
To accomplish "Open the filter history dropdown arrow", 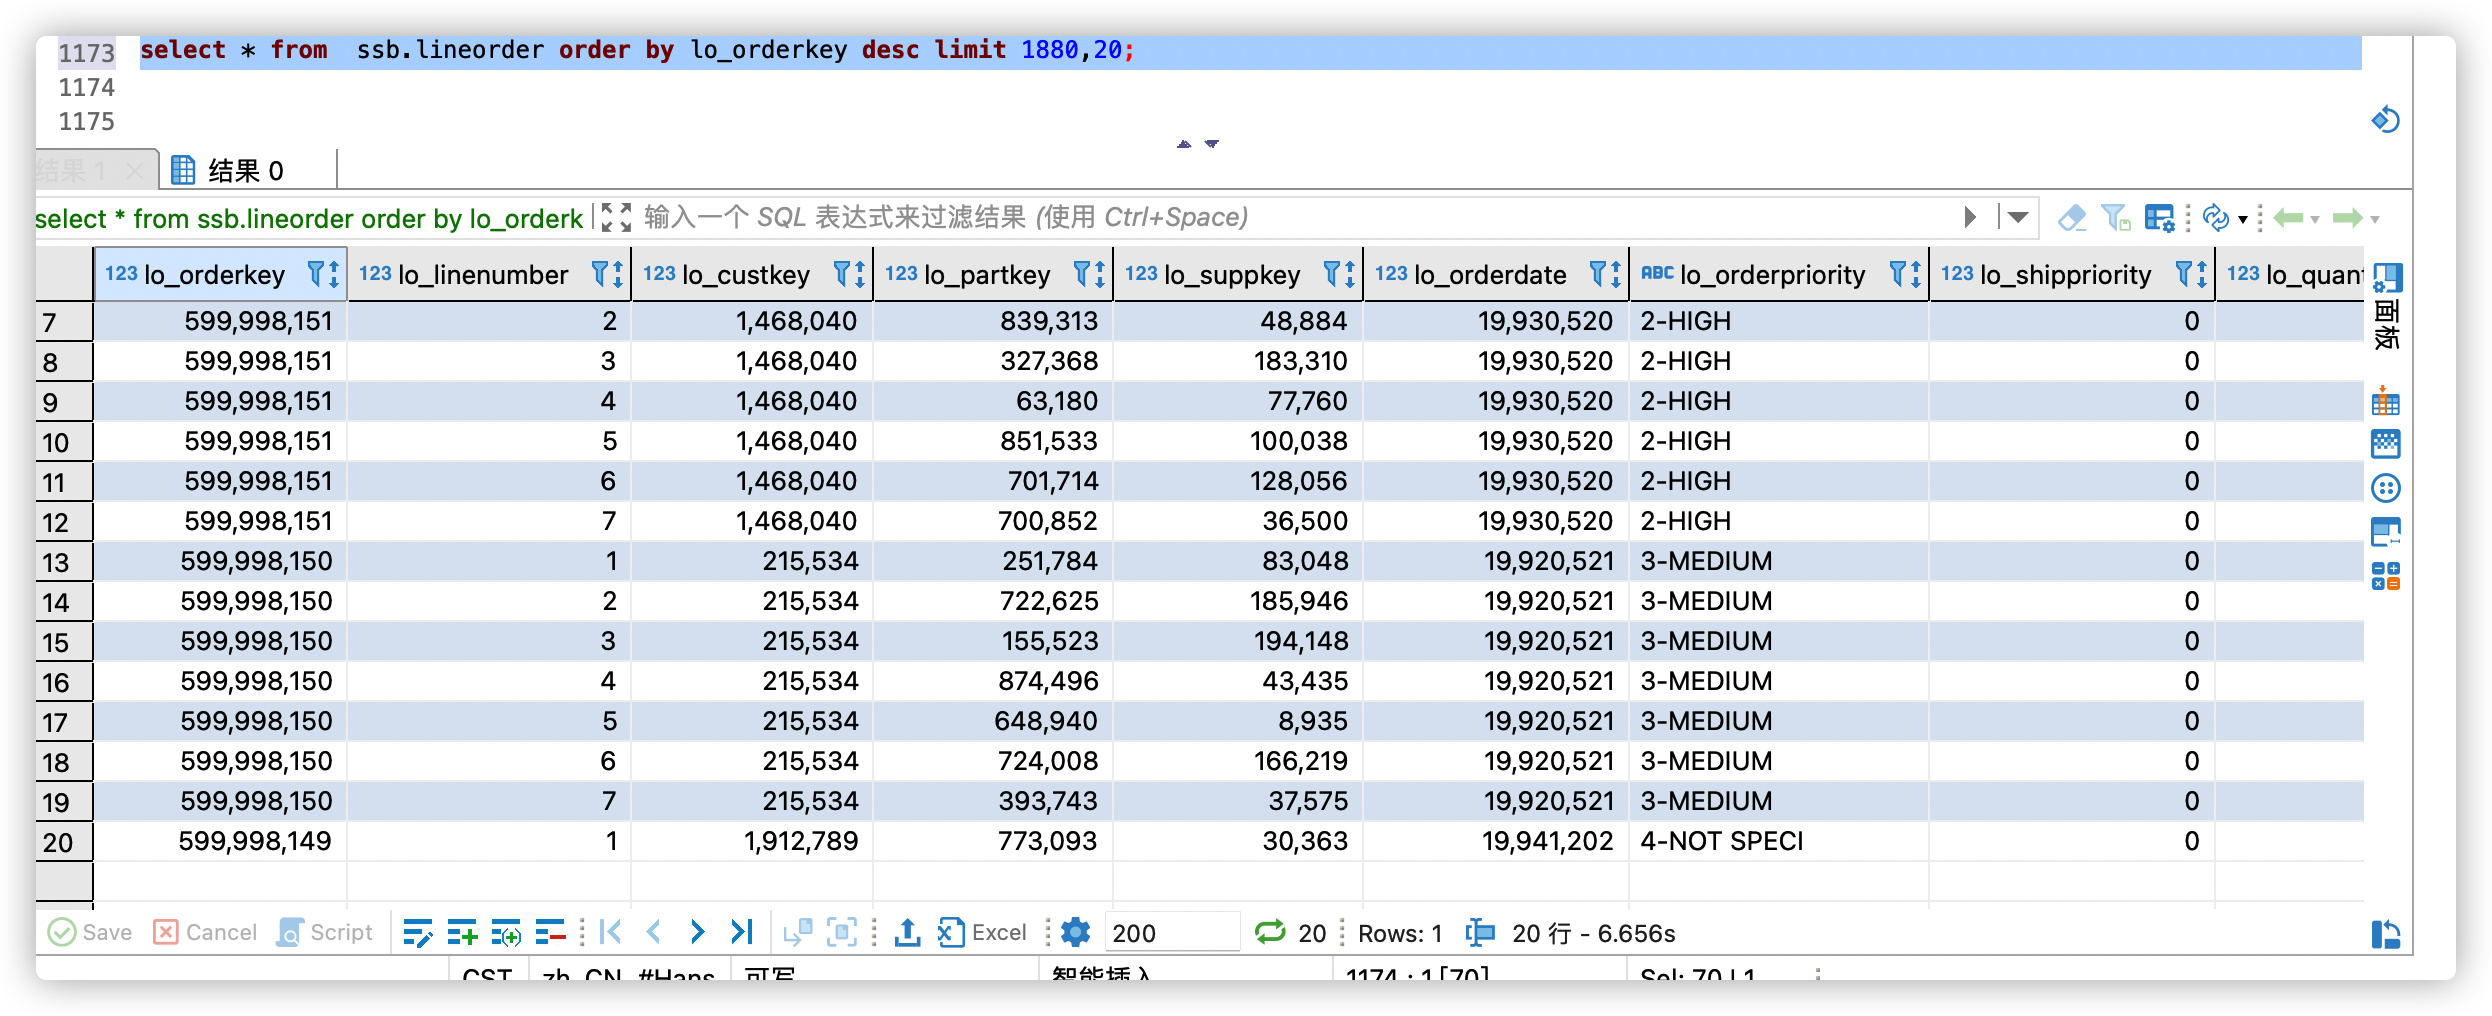I will (x=2017, y=218).
